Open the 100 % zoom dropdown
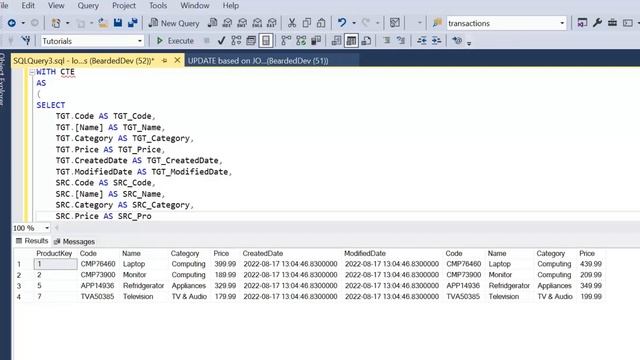The width and height of the screenshot is (640, 360). [x=47, y=228]
